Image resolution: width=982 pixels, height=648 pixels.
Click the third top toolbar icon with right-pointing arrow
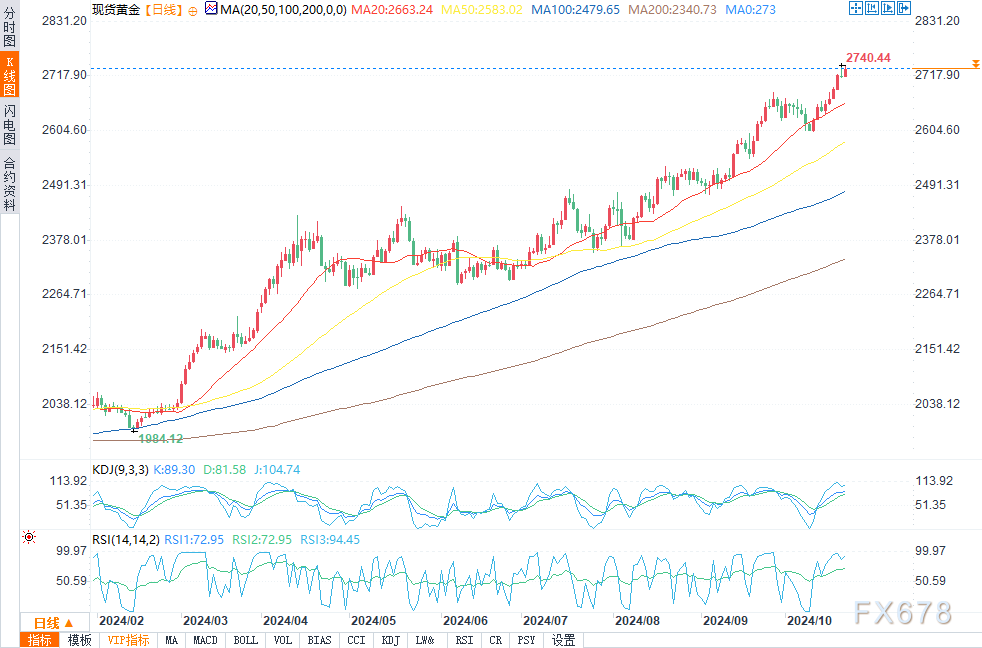[888, 8]
